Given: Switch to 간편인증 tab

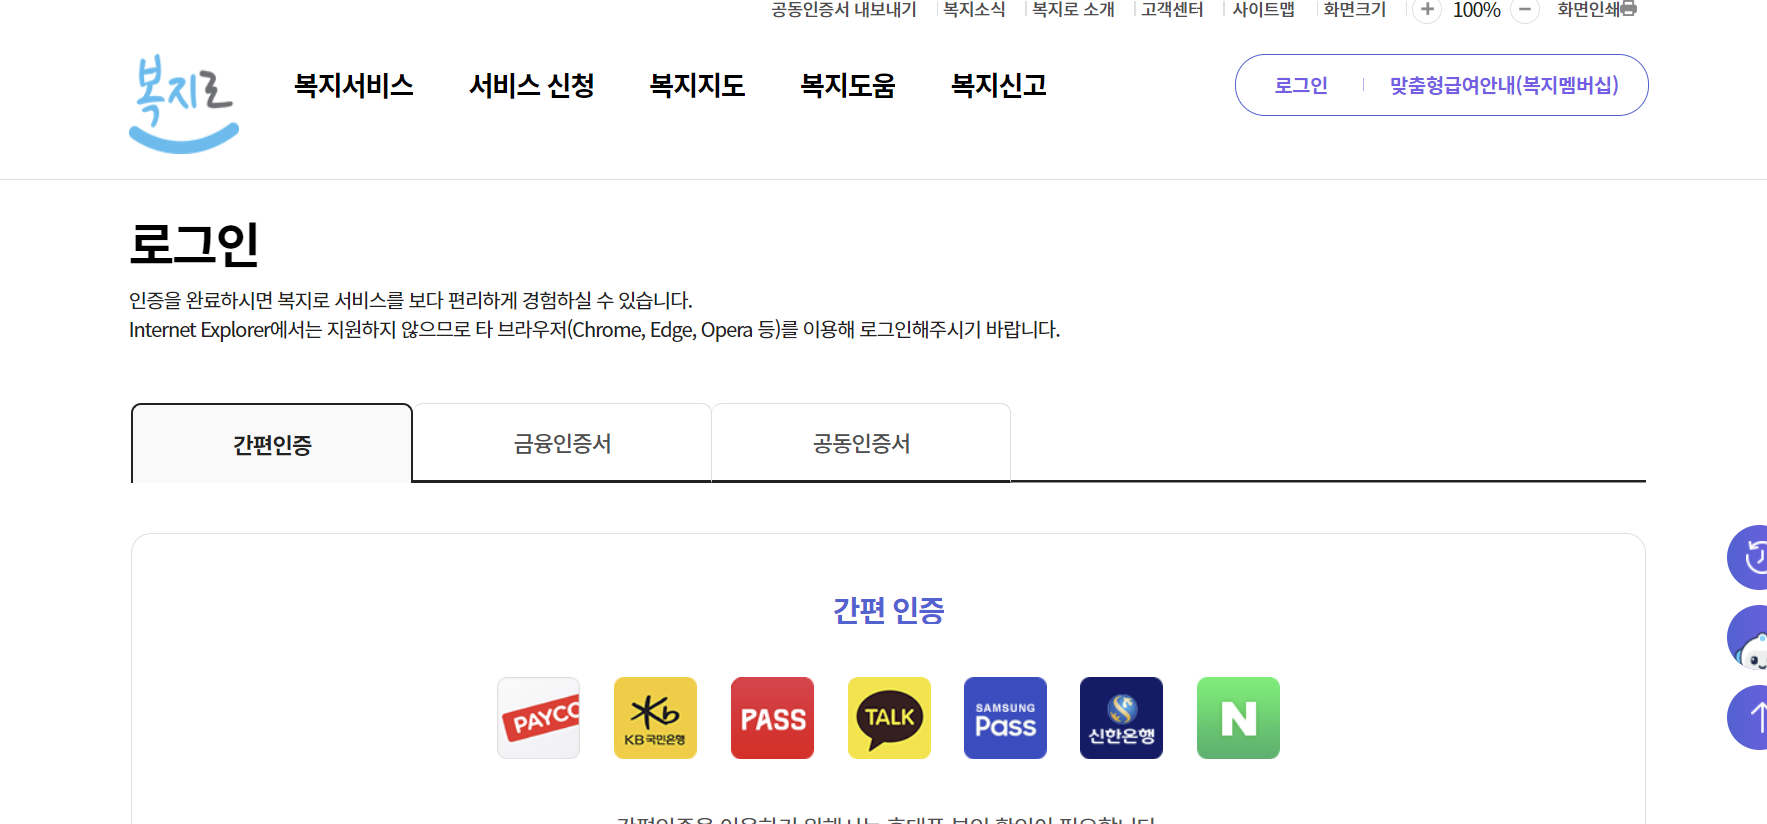Looking at the screenshot, I should [272, 444].
